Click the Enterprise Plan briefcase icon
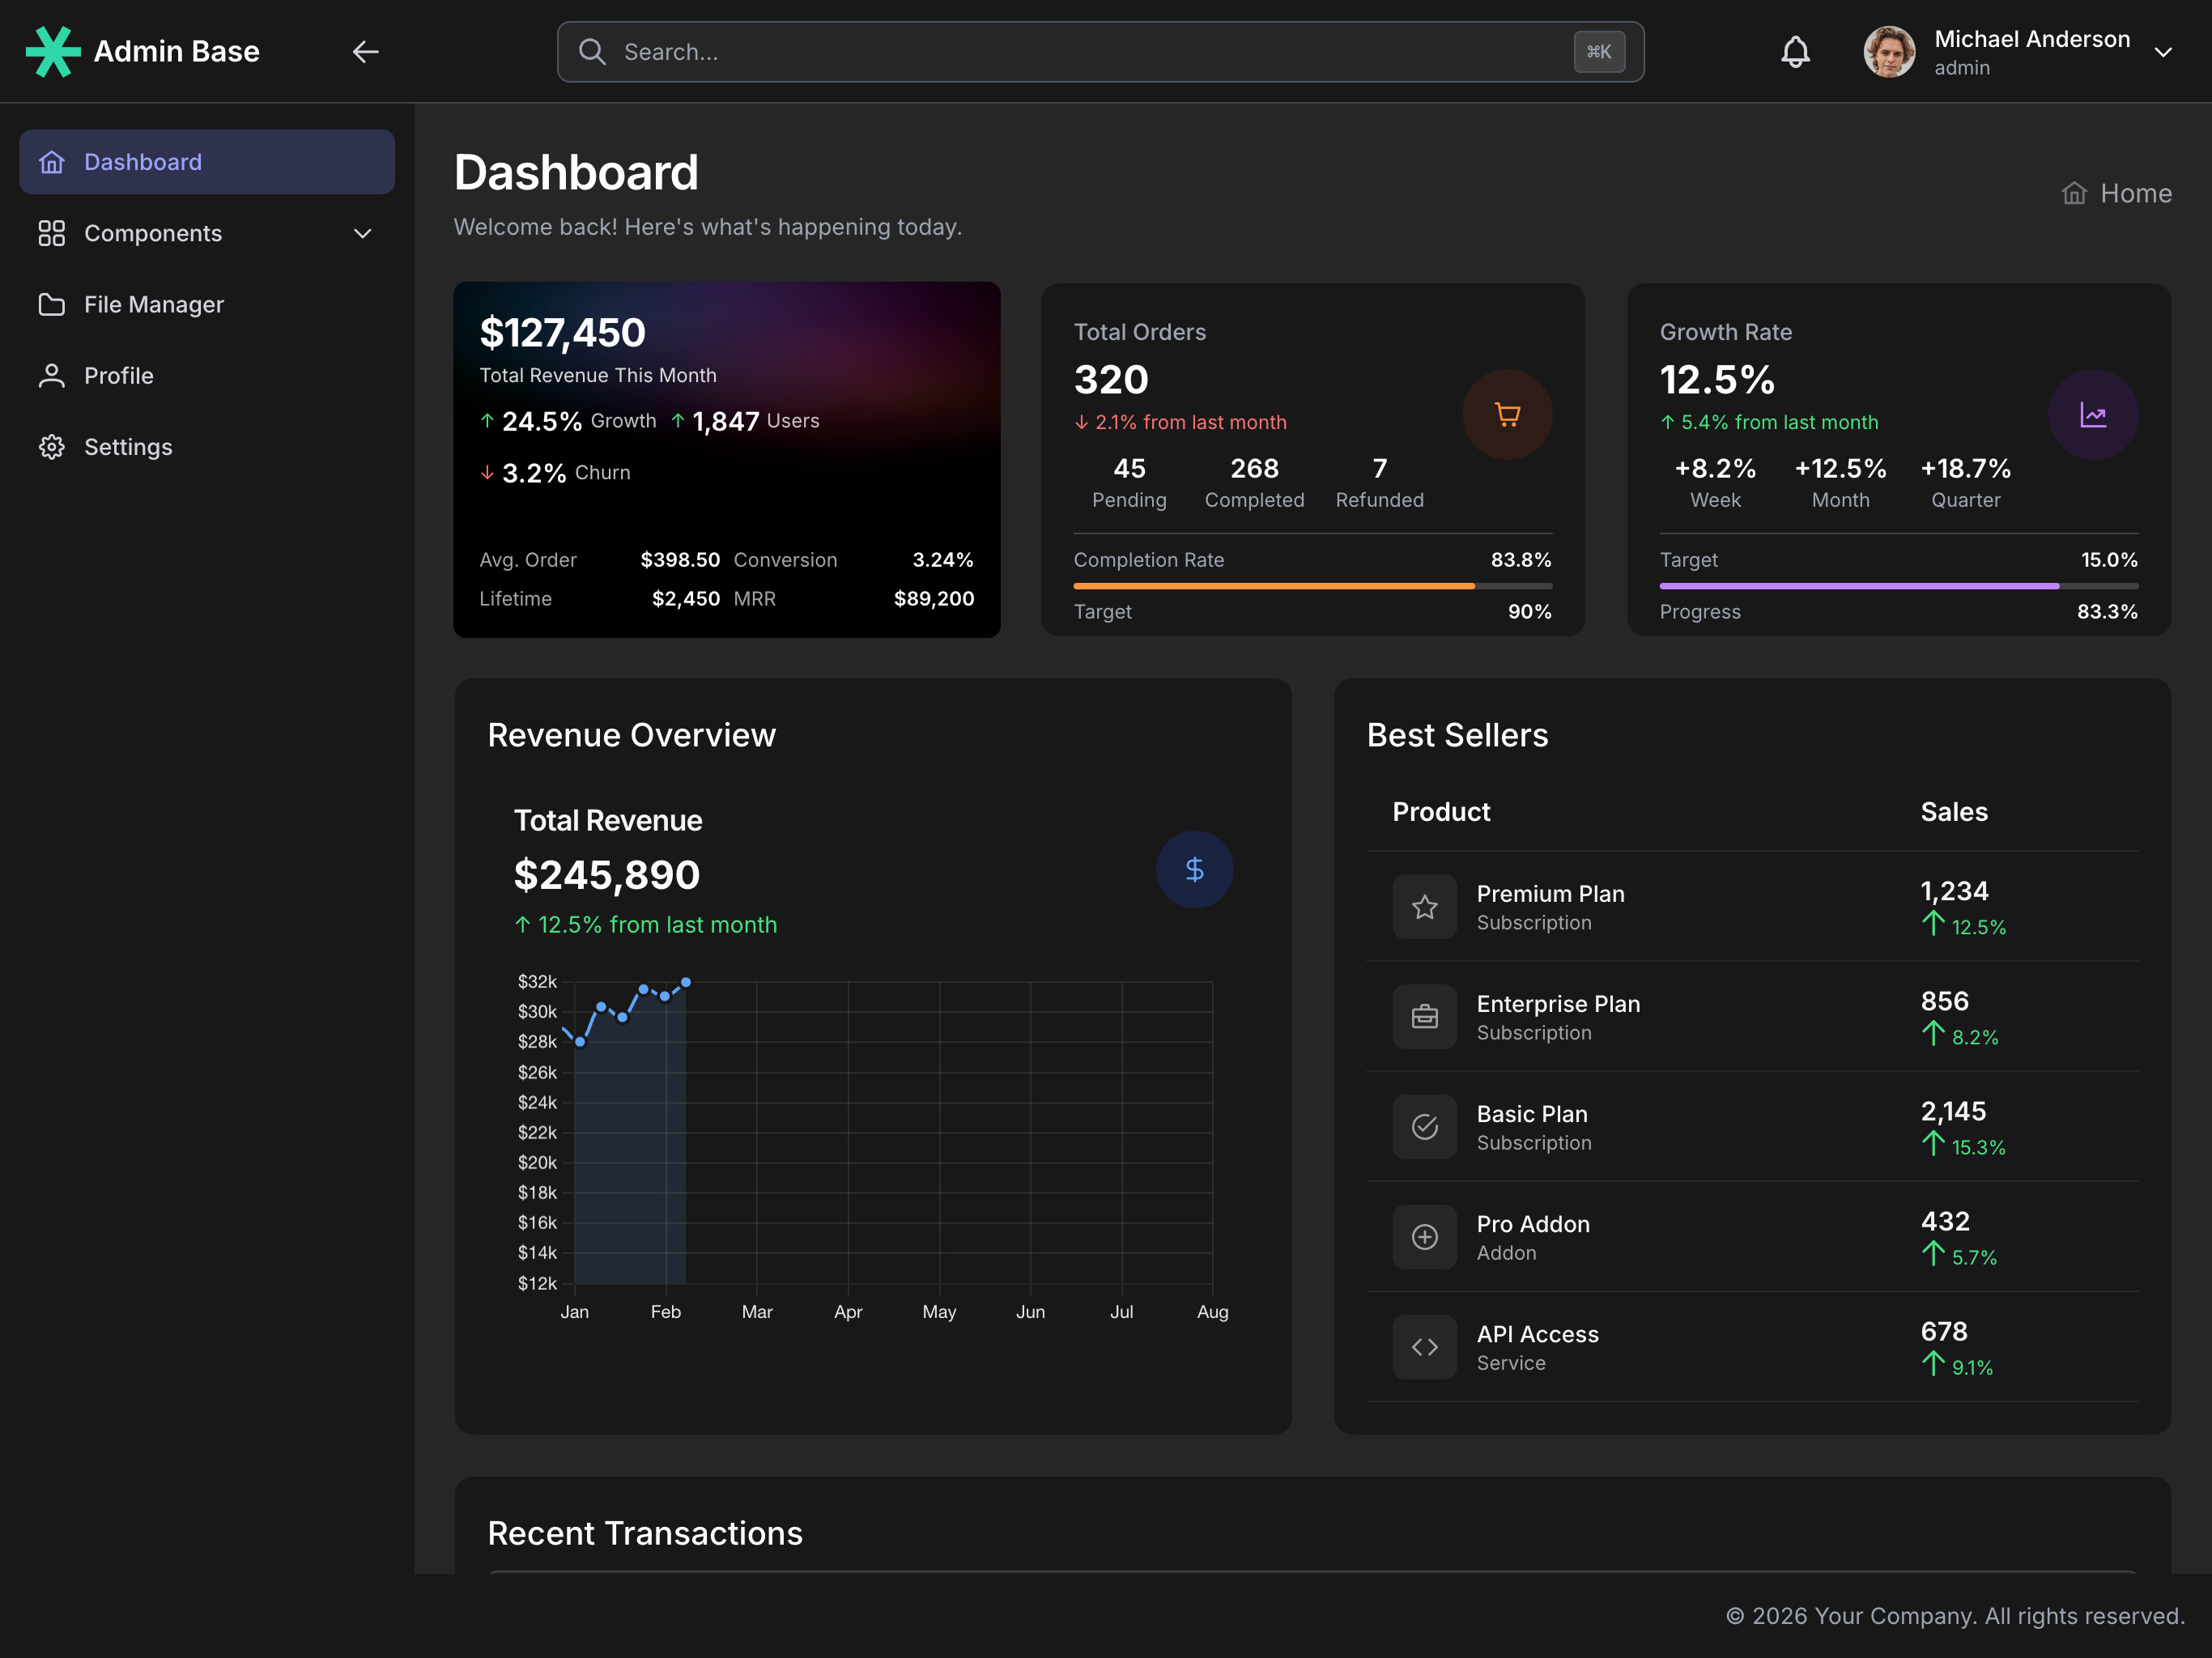The image size is (2212, 1658). pyautogui.click(x=1424, y=1017)
